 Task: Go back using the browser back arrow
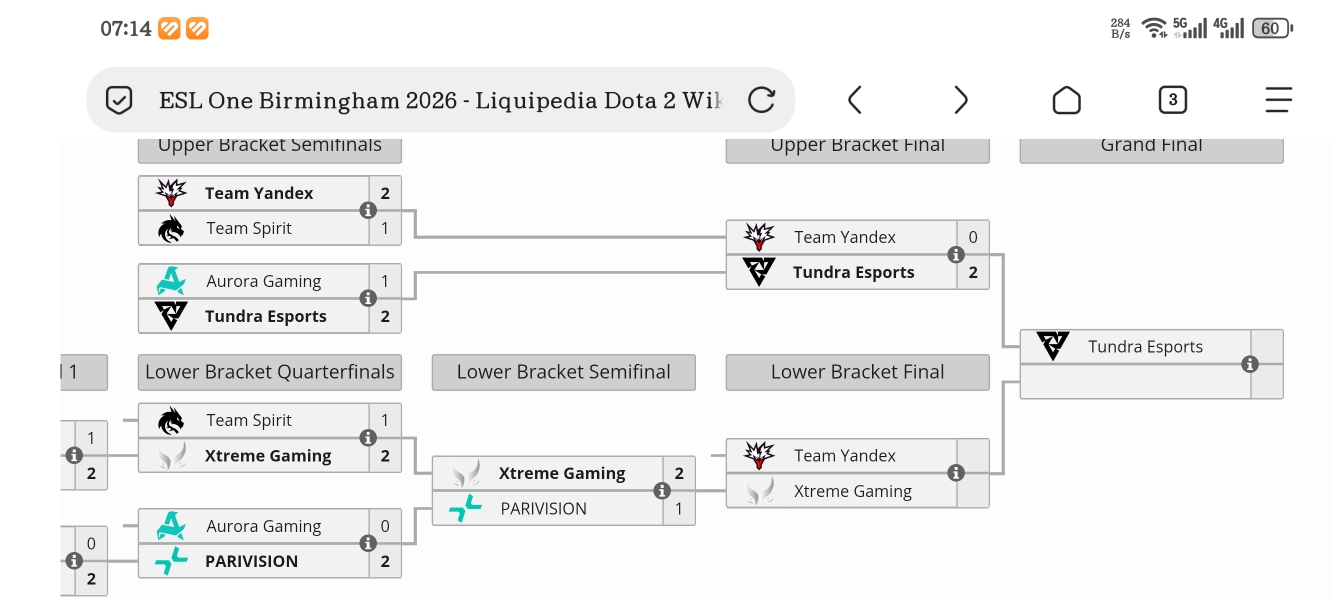[x=854, y=100]
